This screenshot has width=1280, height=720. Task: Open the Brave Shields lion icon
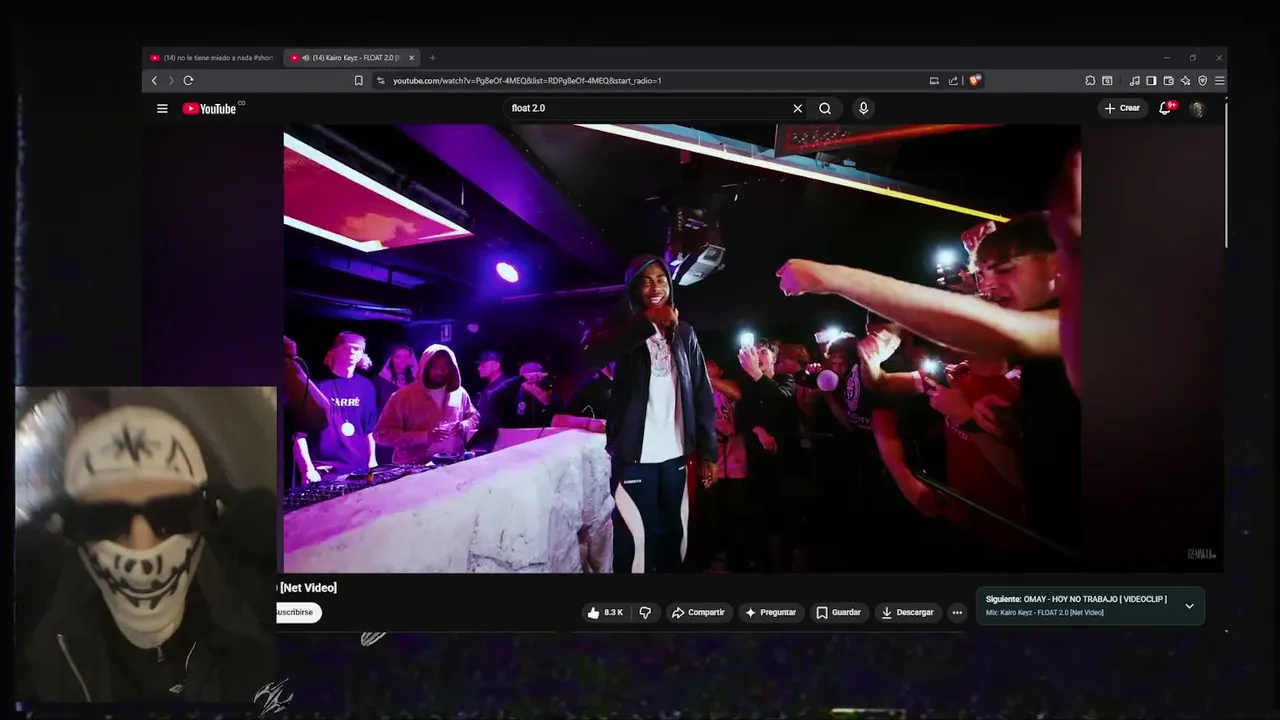(974, 80)
